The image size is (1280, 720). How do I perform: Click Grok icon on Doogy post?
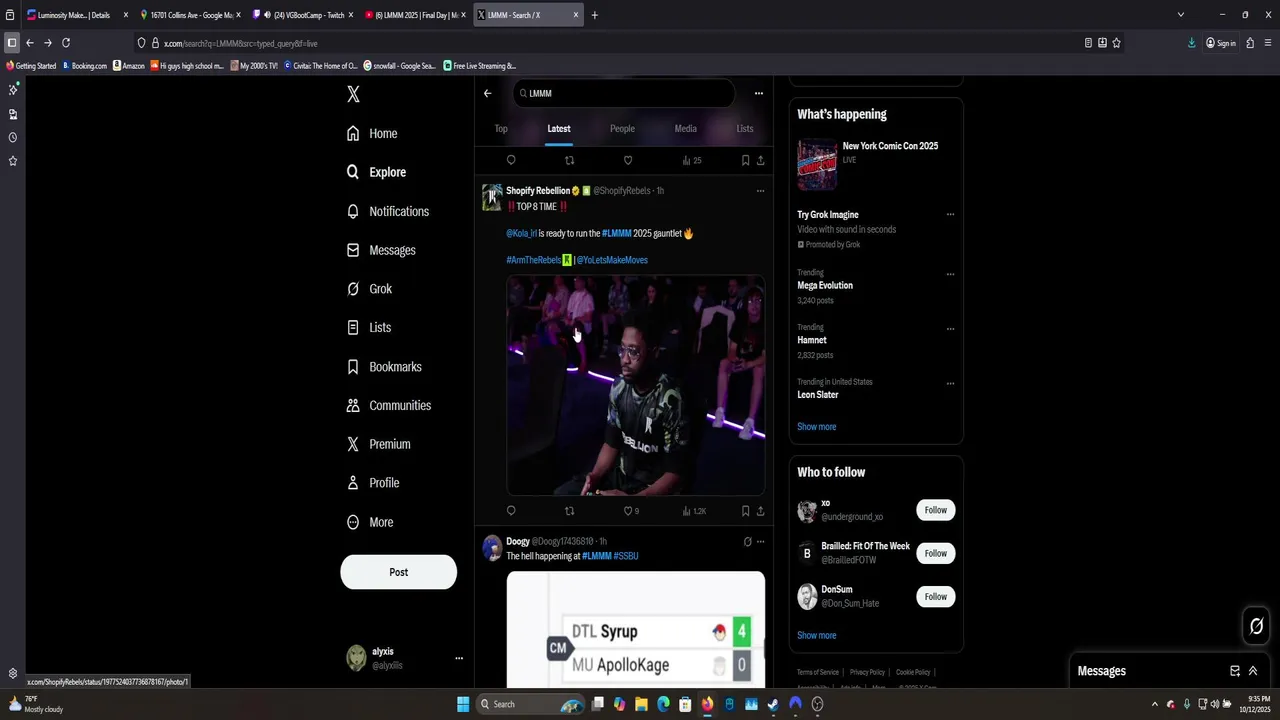747,542
